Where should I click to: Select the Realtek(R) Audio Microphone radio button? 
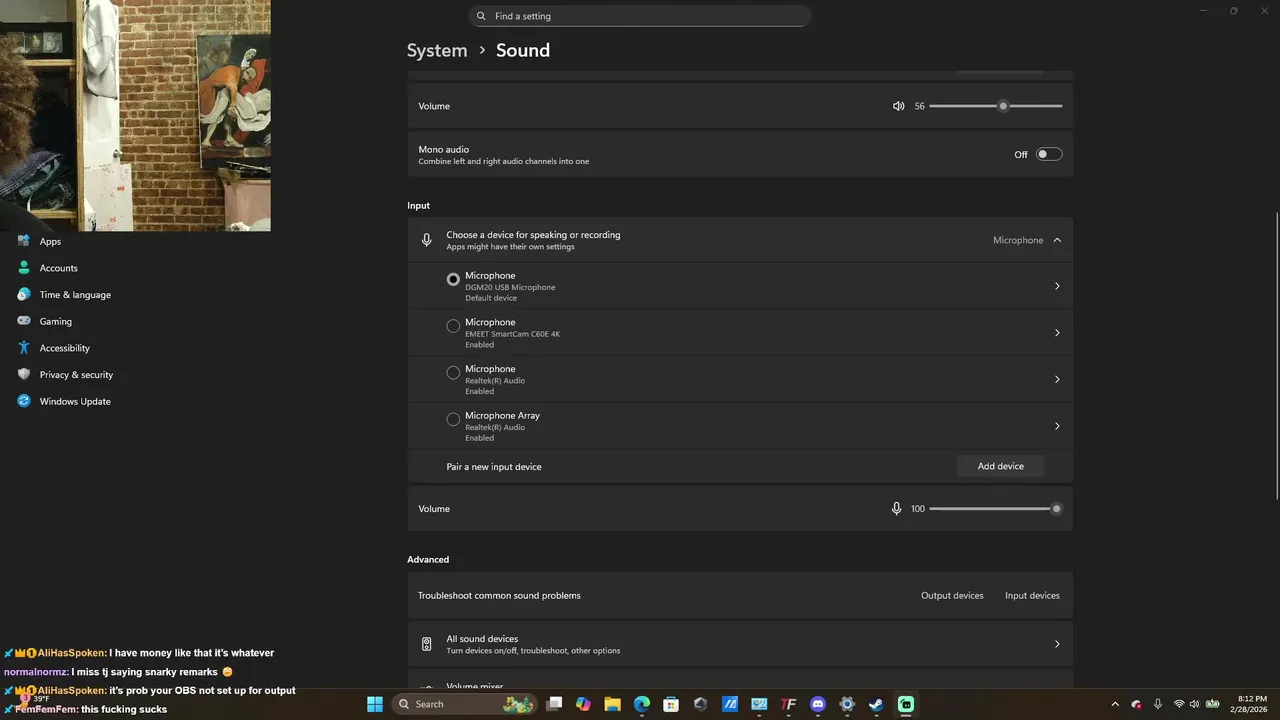pos(453,373)
